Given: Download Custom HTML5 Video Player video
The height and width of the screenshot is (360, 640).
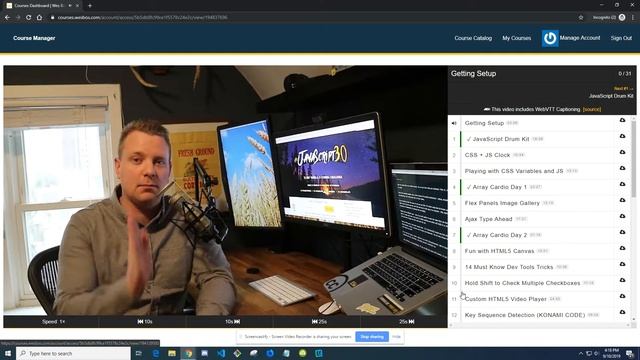Looking at the screenshot, I should coord(622,296).
